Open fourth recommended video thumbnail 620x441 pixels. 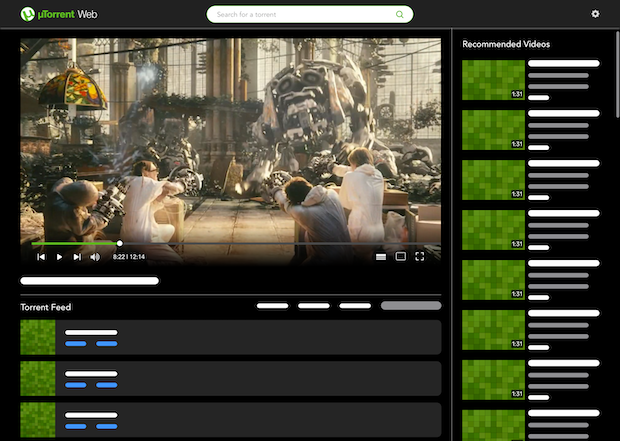[x=493, y=230]
